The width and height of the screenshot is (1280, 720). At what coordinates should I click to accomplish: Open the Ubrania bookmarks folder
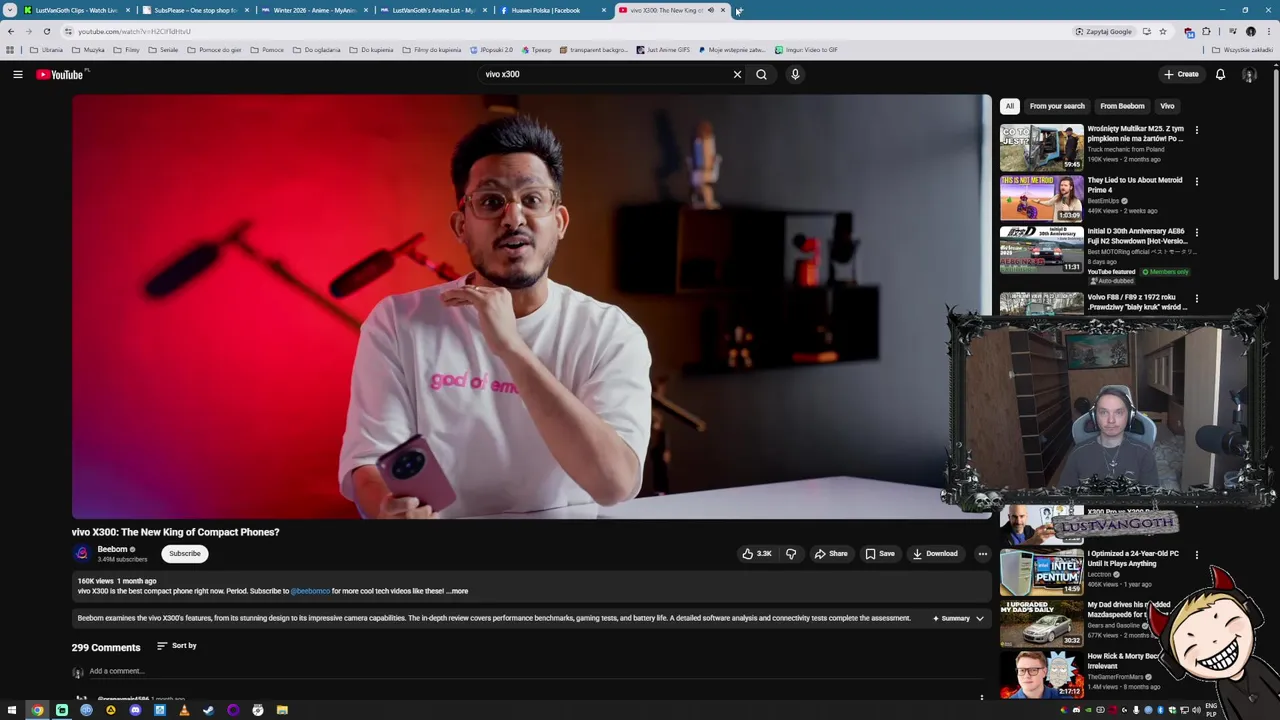coord(46,50)
